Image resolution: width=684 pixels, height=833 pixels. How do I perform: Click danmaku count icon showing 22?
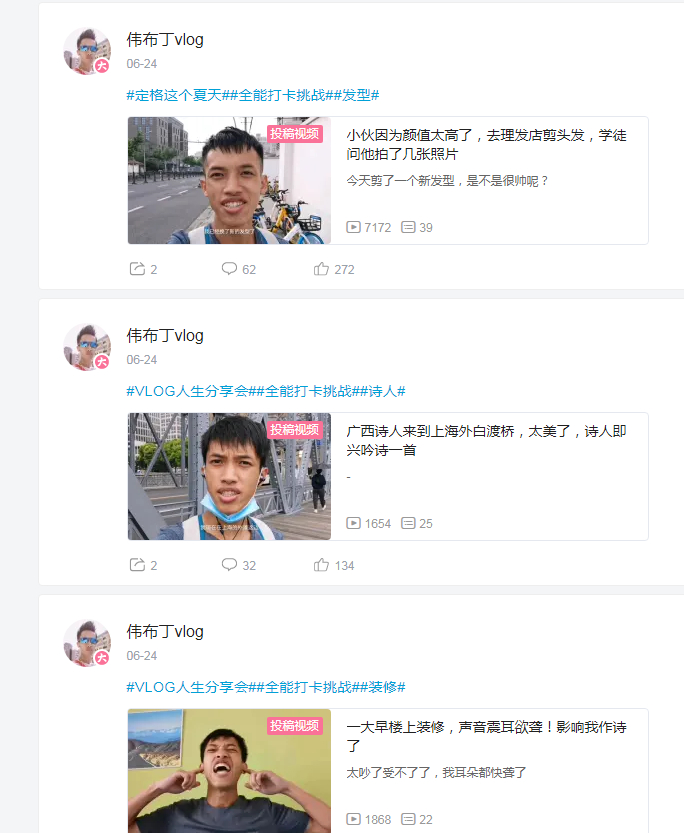tap(408, 819)
